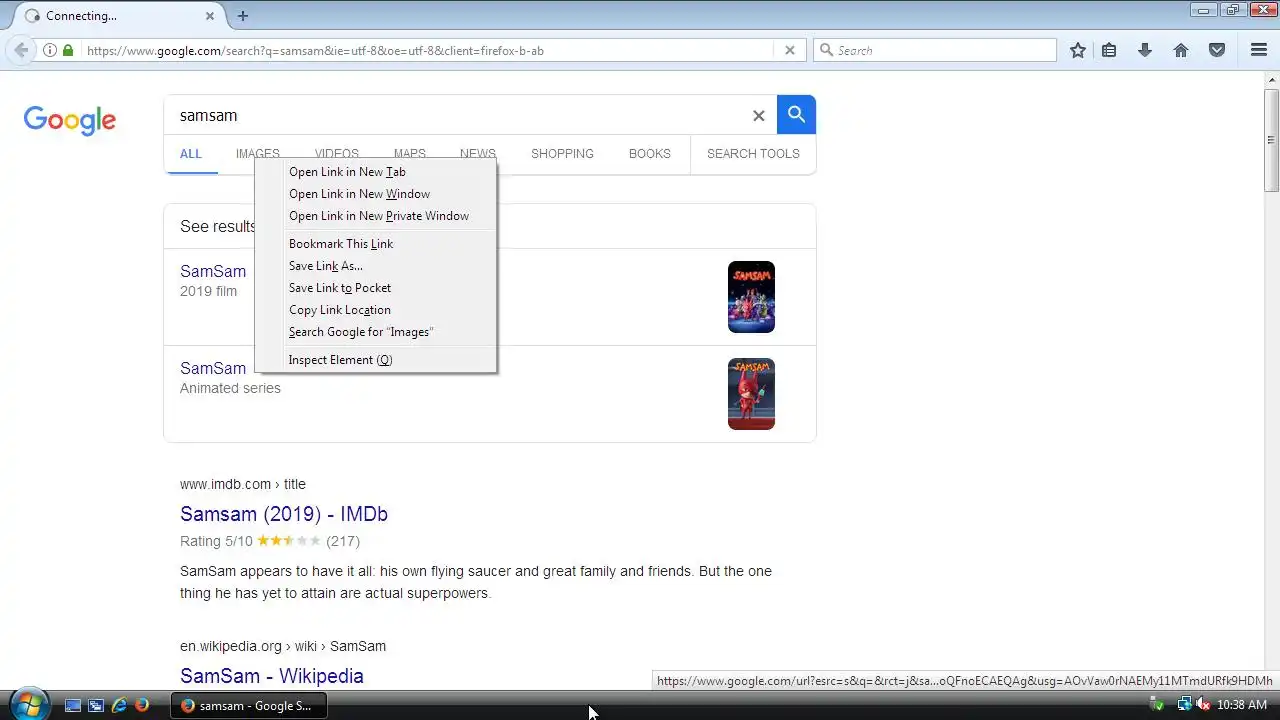Launch Firefox from quick launch icon
Image resolution: width=1280 pixels, height=720 pixels.
click(x=142, y=705)
